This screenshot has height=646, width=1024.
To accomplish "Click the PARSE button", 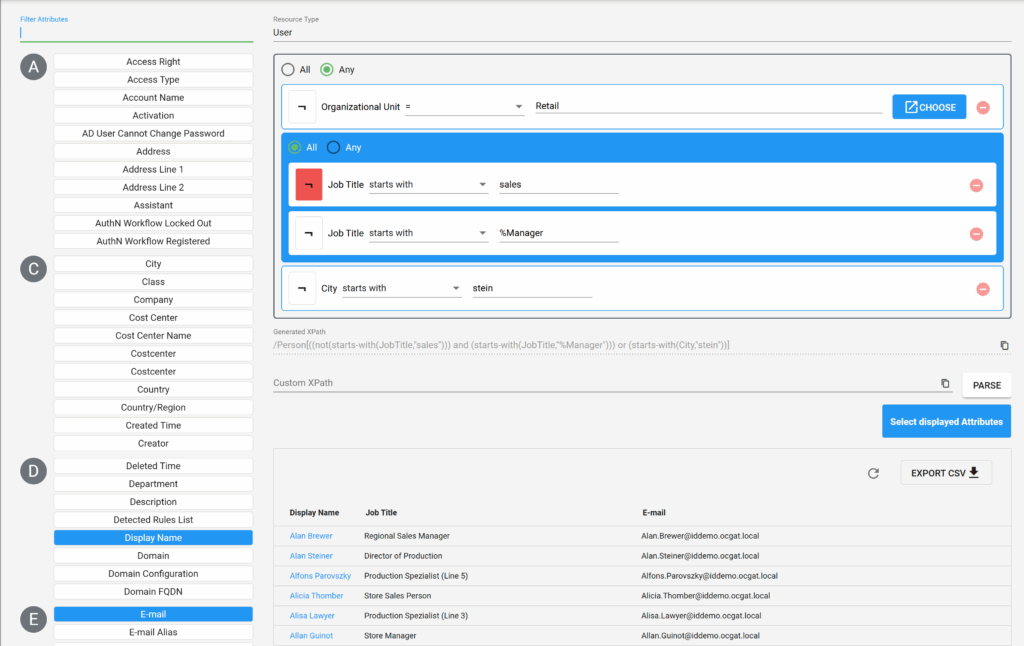I will (x=987, y=385).
